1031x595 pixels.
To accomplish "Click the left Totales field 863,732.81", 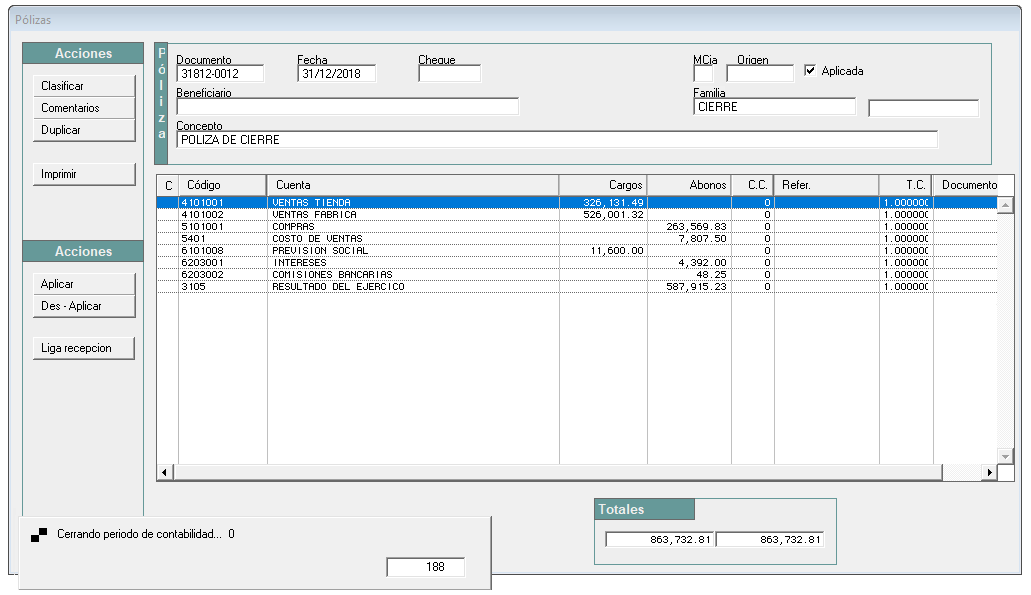I will 659,540.
